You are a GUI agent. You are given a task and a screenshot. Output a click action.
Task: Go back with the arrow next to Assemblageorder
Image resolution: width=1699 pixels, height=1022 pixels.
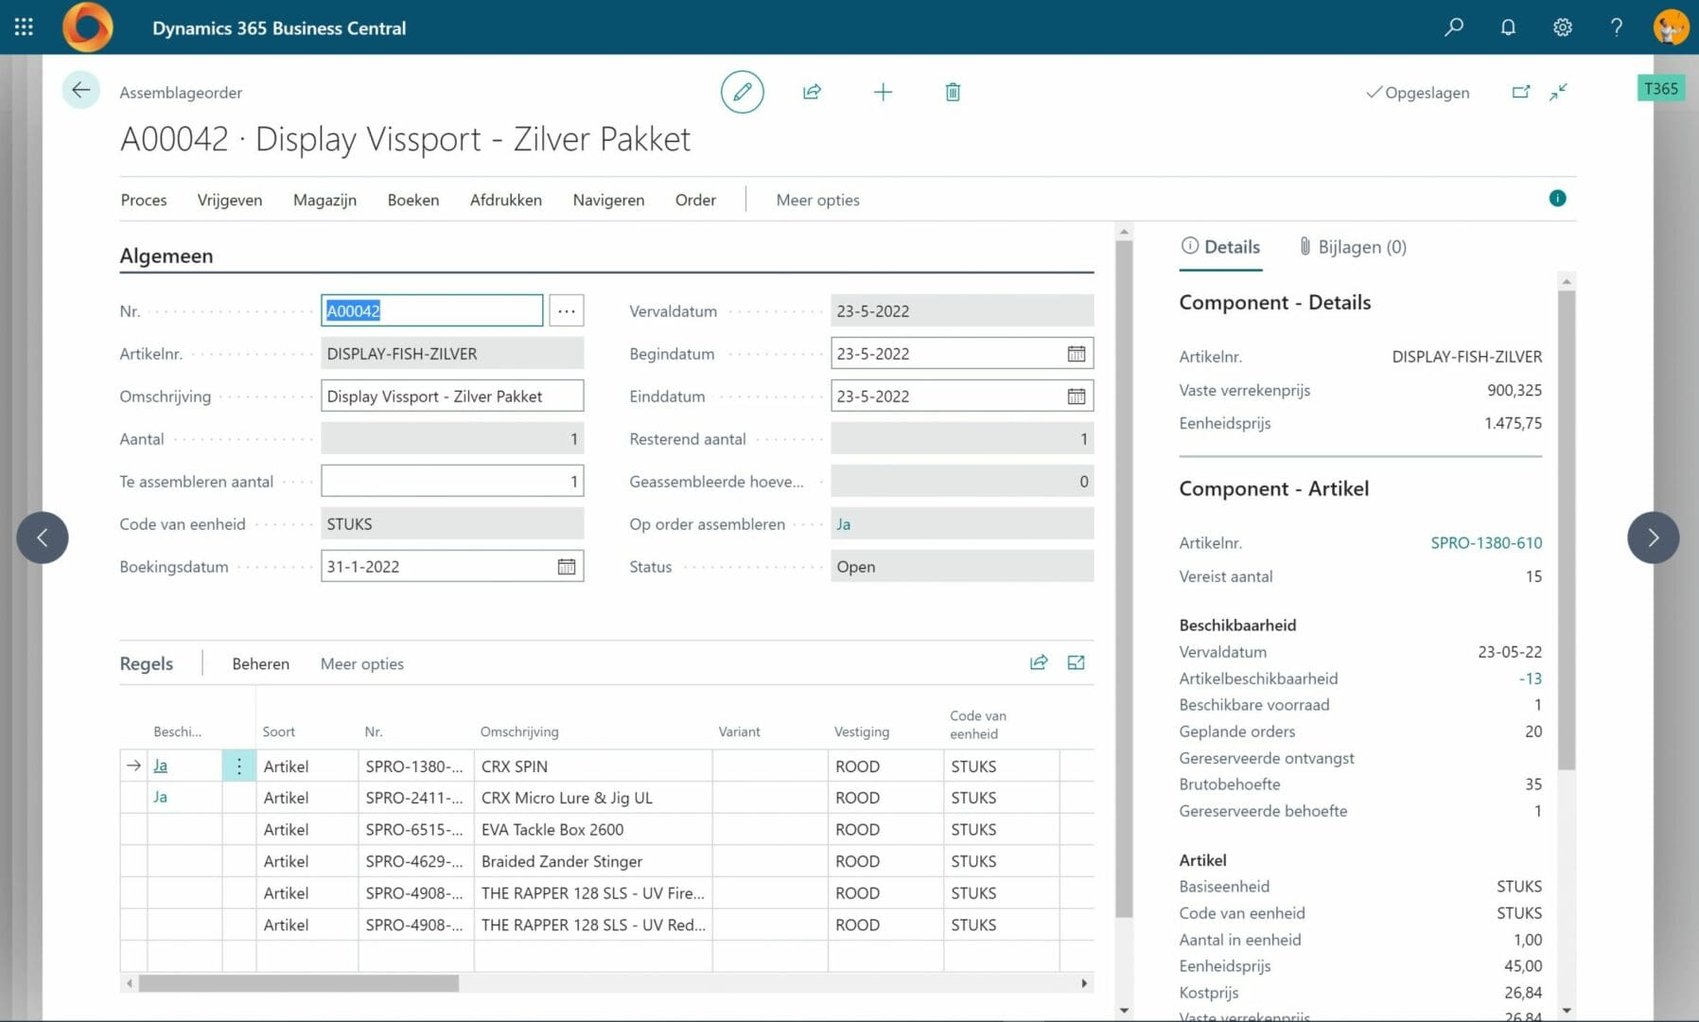tap(81, 91)
